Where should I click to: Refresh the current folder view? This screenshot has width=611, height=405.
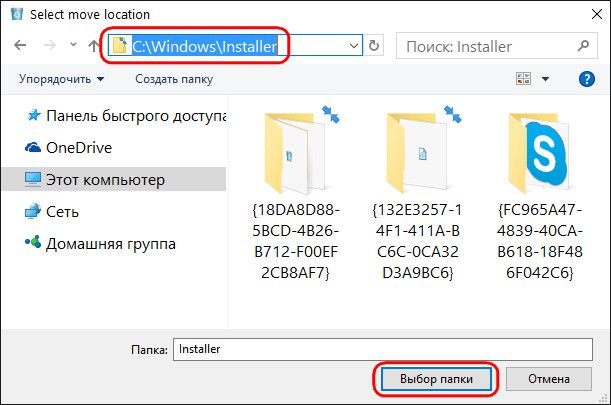[374, 46]
